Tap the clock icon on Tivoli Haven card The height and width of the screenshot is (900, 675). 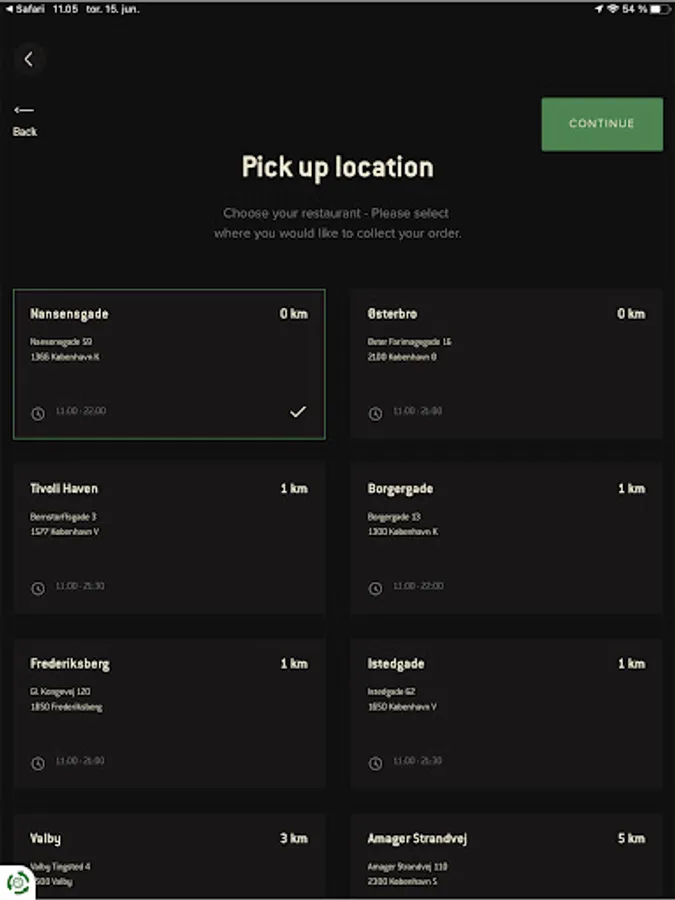38,588
